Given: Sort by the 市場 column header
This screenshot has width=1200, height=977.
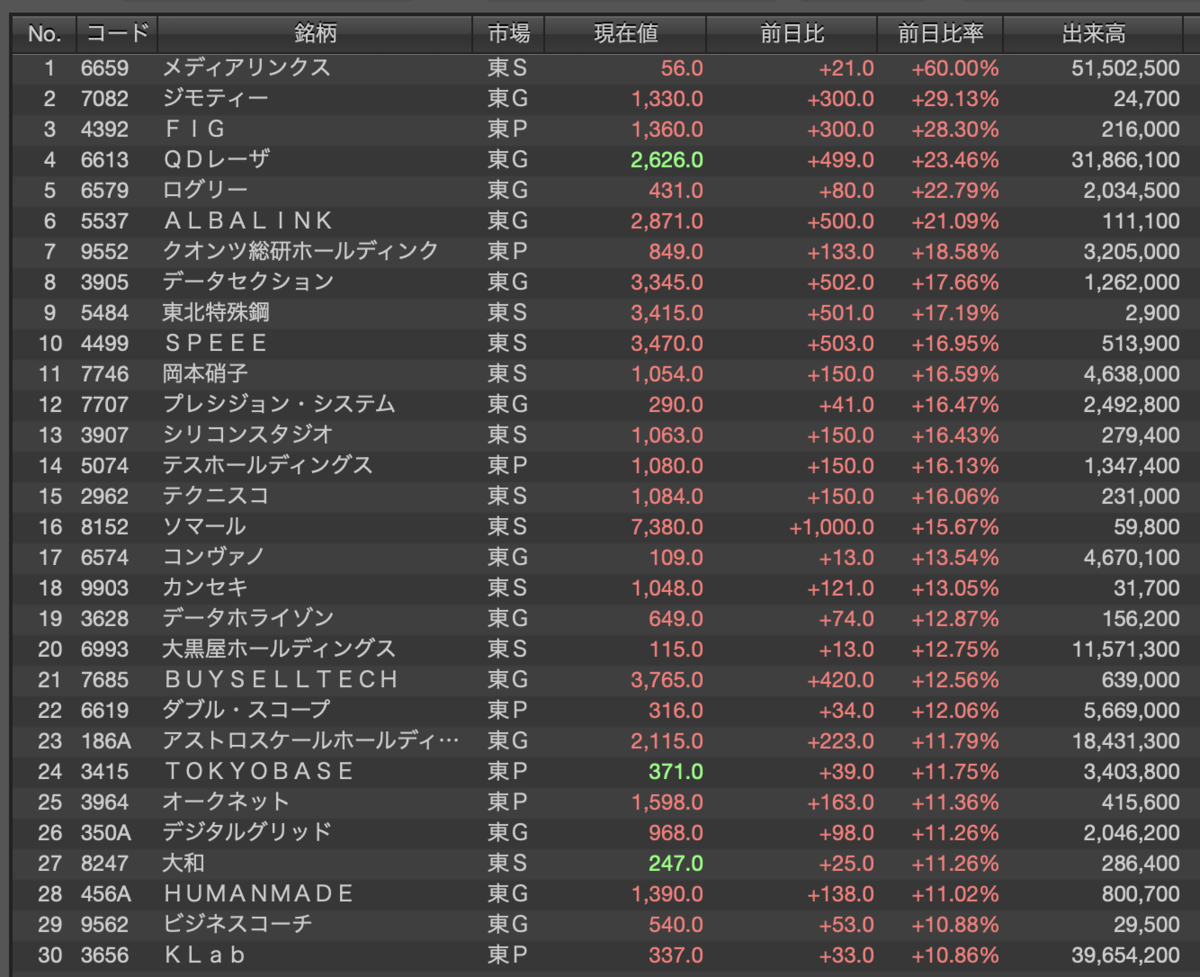Looking at the screenshot, I should pyautogui.click(x=509, y=34).
